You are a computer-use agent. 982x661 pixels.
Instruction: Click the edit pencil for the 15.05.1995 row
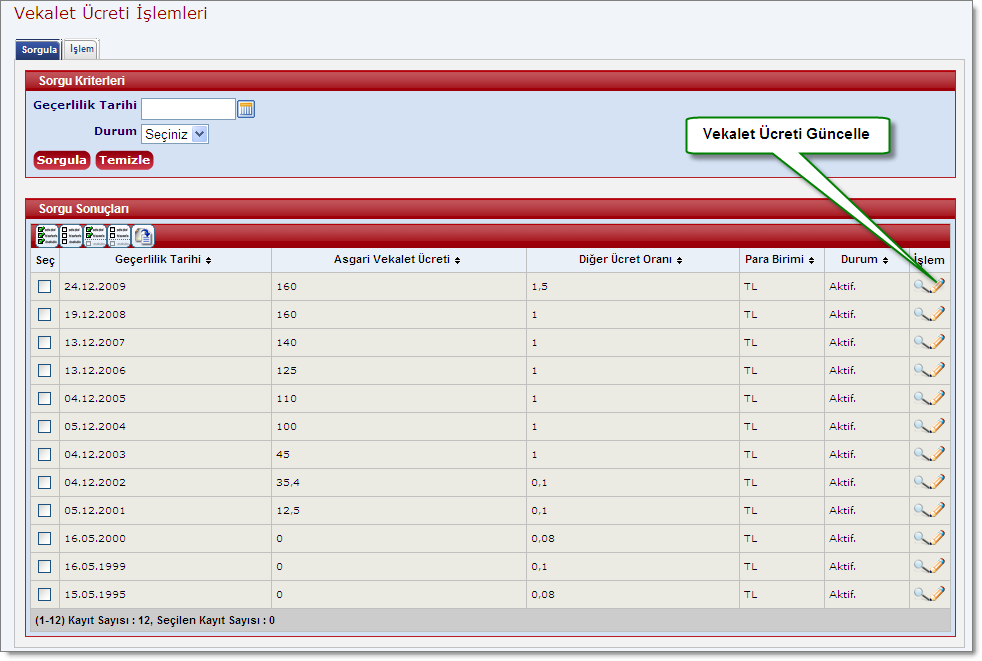[x=937, y=593]
